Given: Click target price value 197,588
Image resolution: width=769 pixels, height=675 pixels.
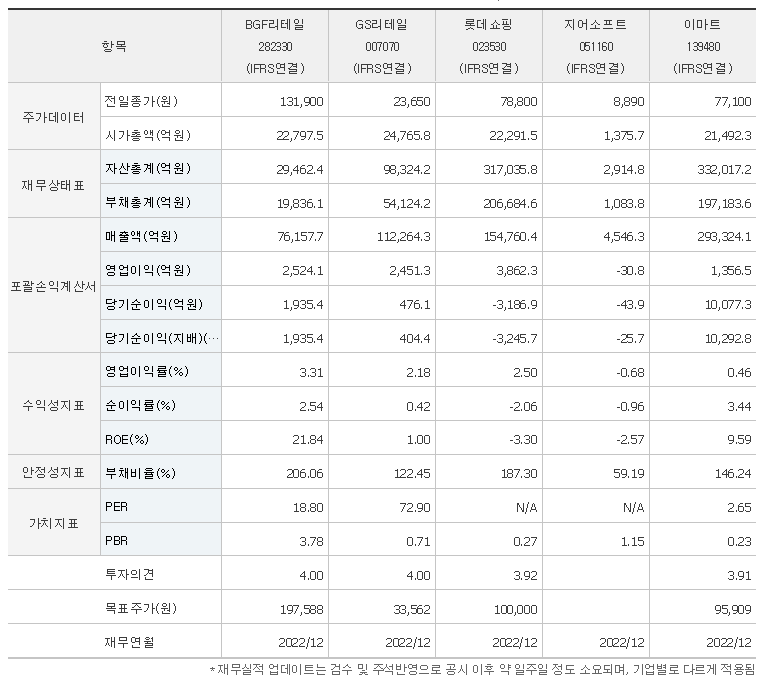Looking at the screenshot, I should coord(301,609).
